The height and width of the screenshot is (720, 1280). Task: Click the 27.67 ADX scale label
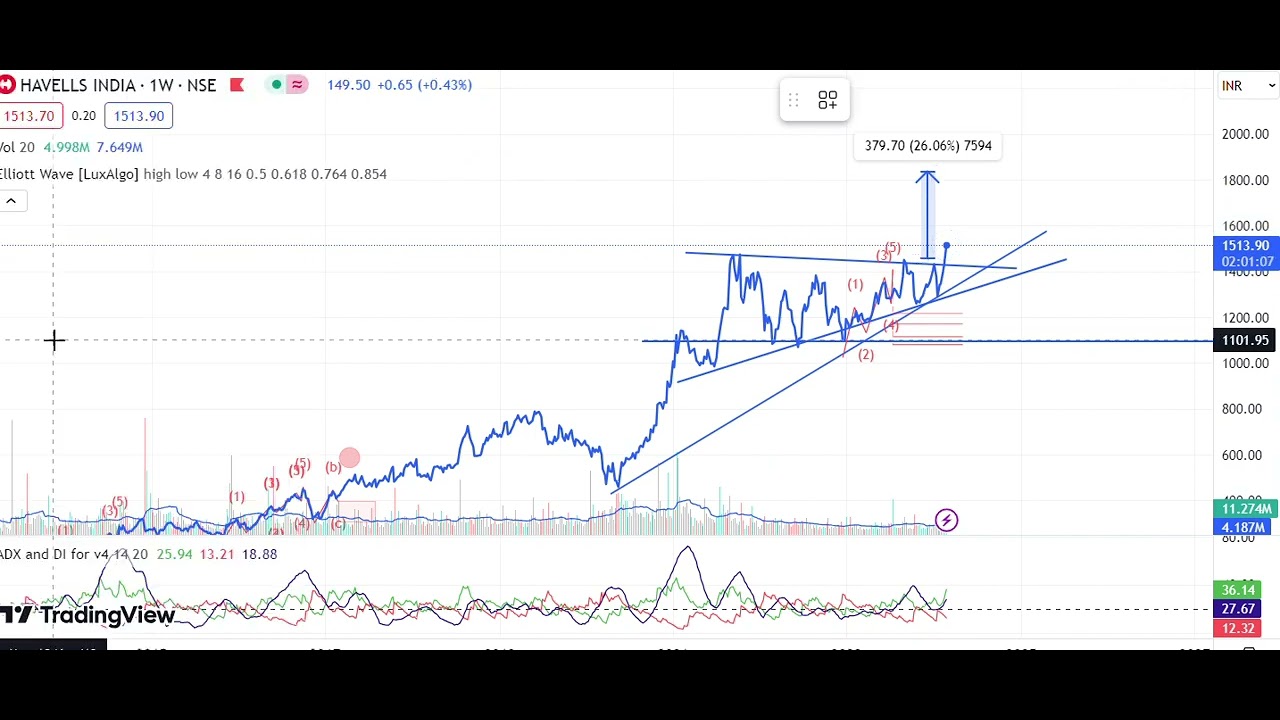coord(1238,609)
